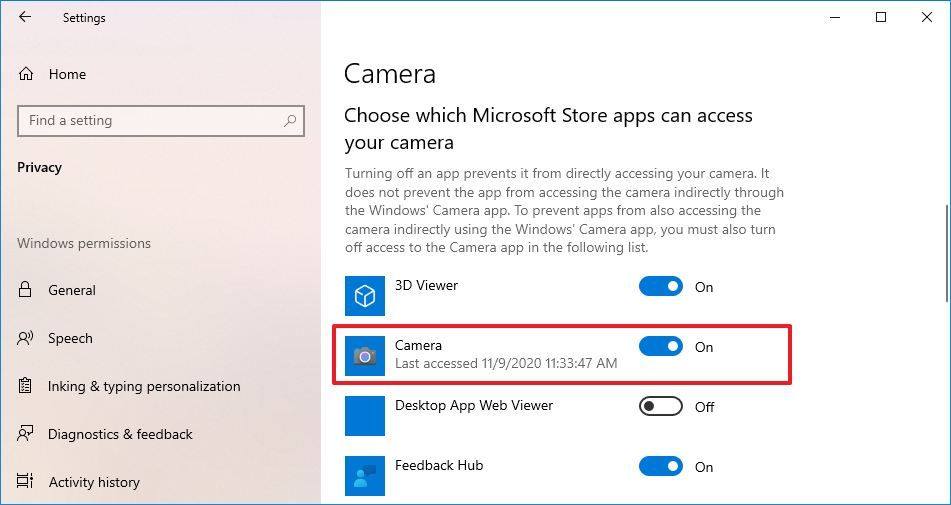Click the back arrow in Settings

click(x=25, y=17)
